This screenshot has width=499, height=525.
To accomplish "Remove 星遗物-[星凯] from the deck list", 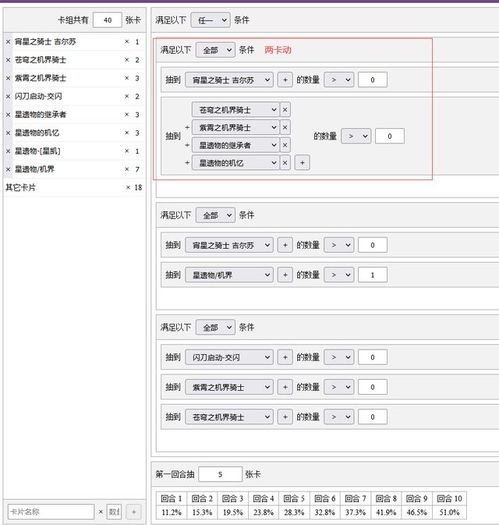I will pyautogui.click(x=8, y=151).
